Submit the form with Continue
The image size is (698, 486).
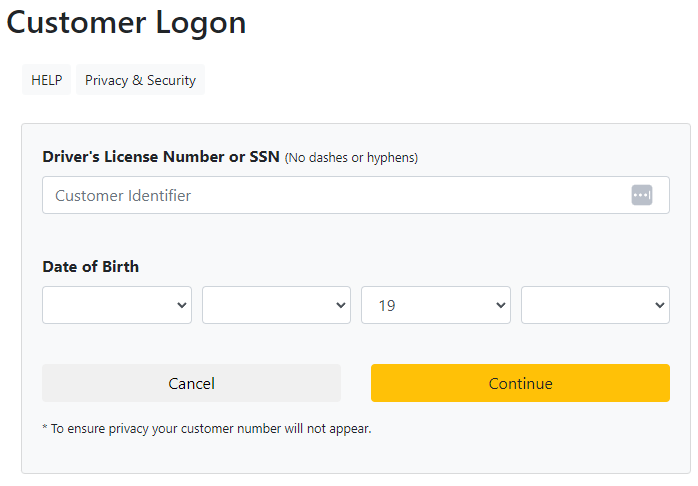(x=520, y=383)
